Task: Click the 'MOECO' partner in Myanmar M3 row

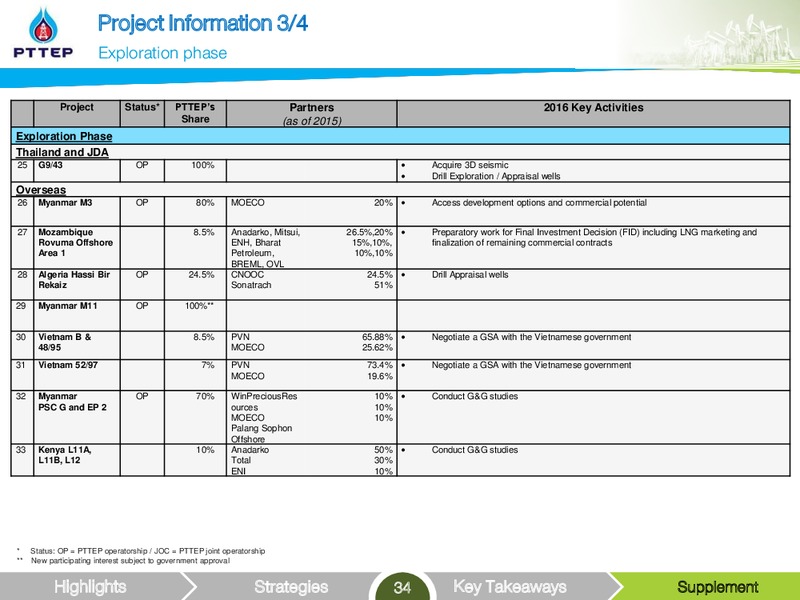Action: pyautogui.click(x=247, y=203)
